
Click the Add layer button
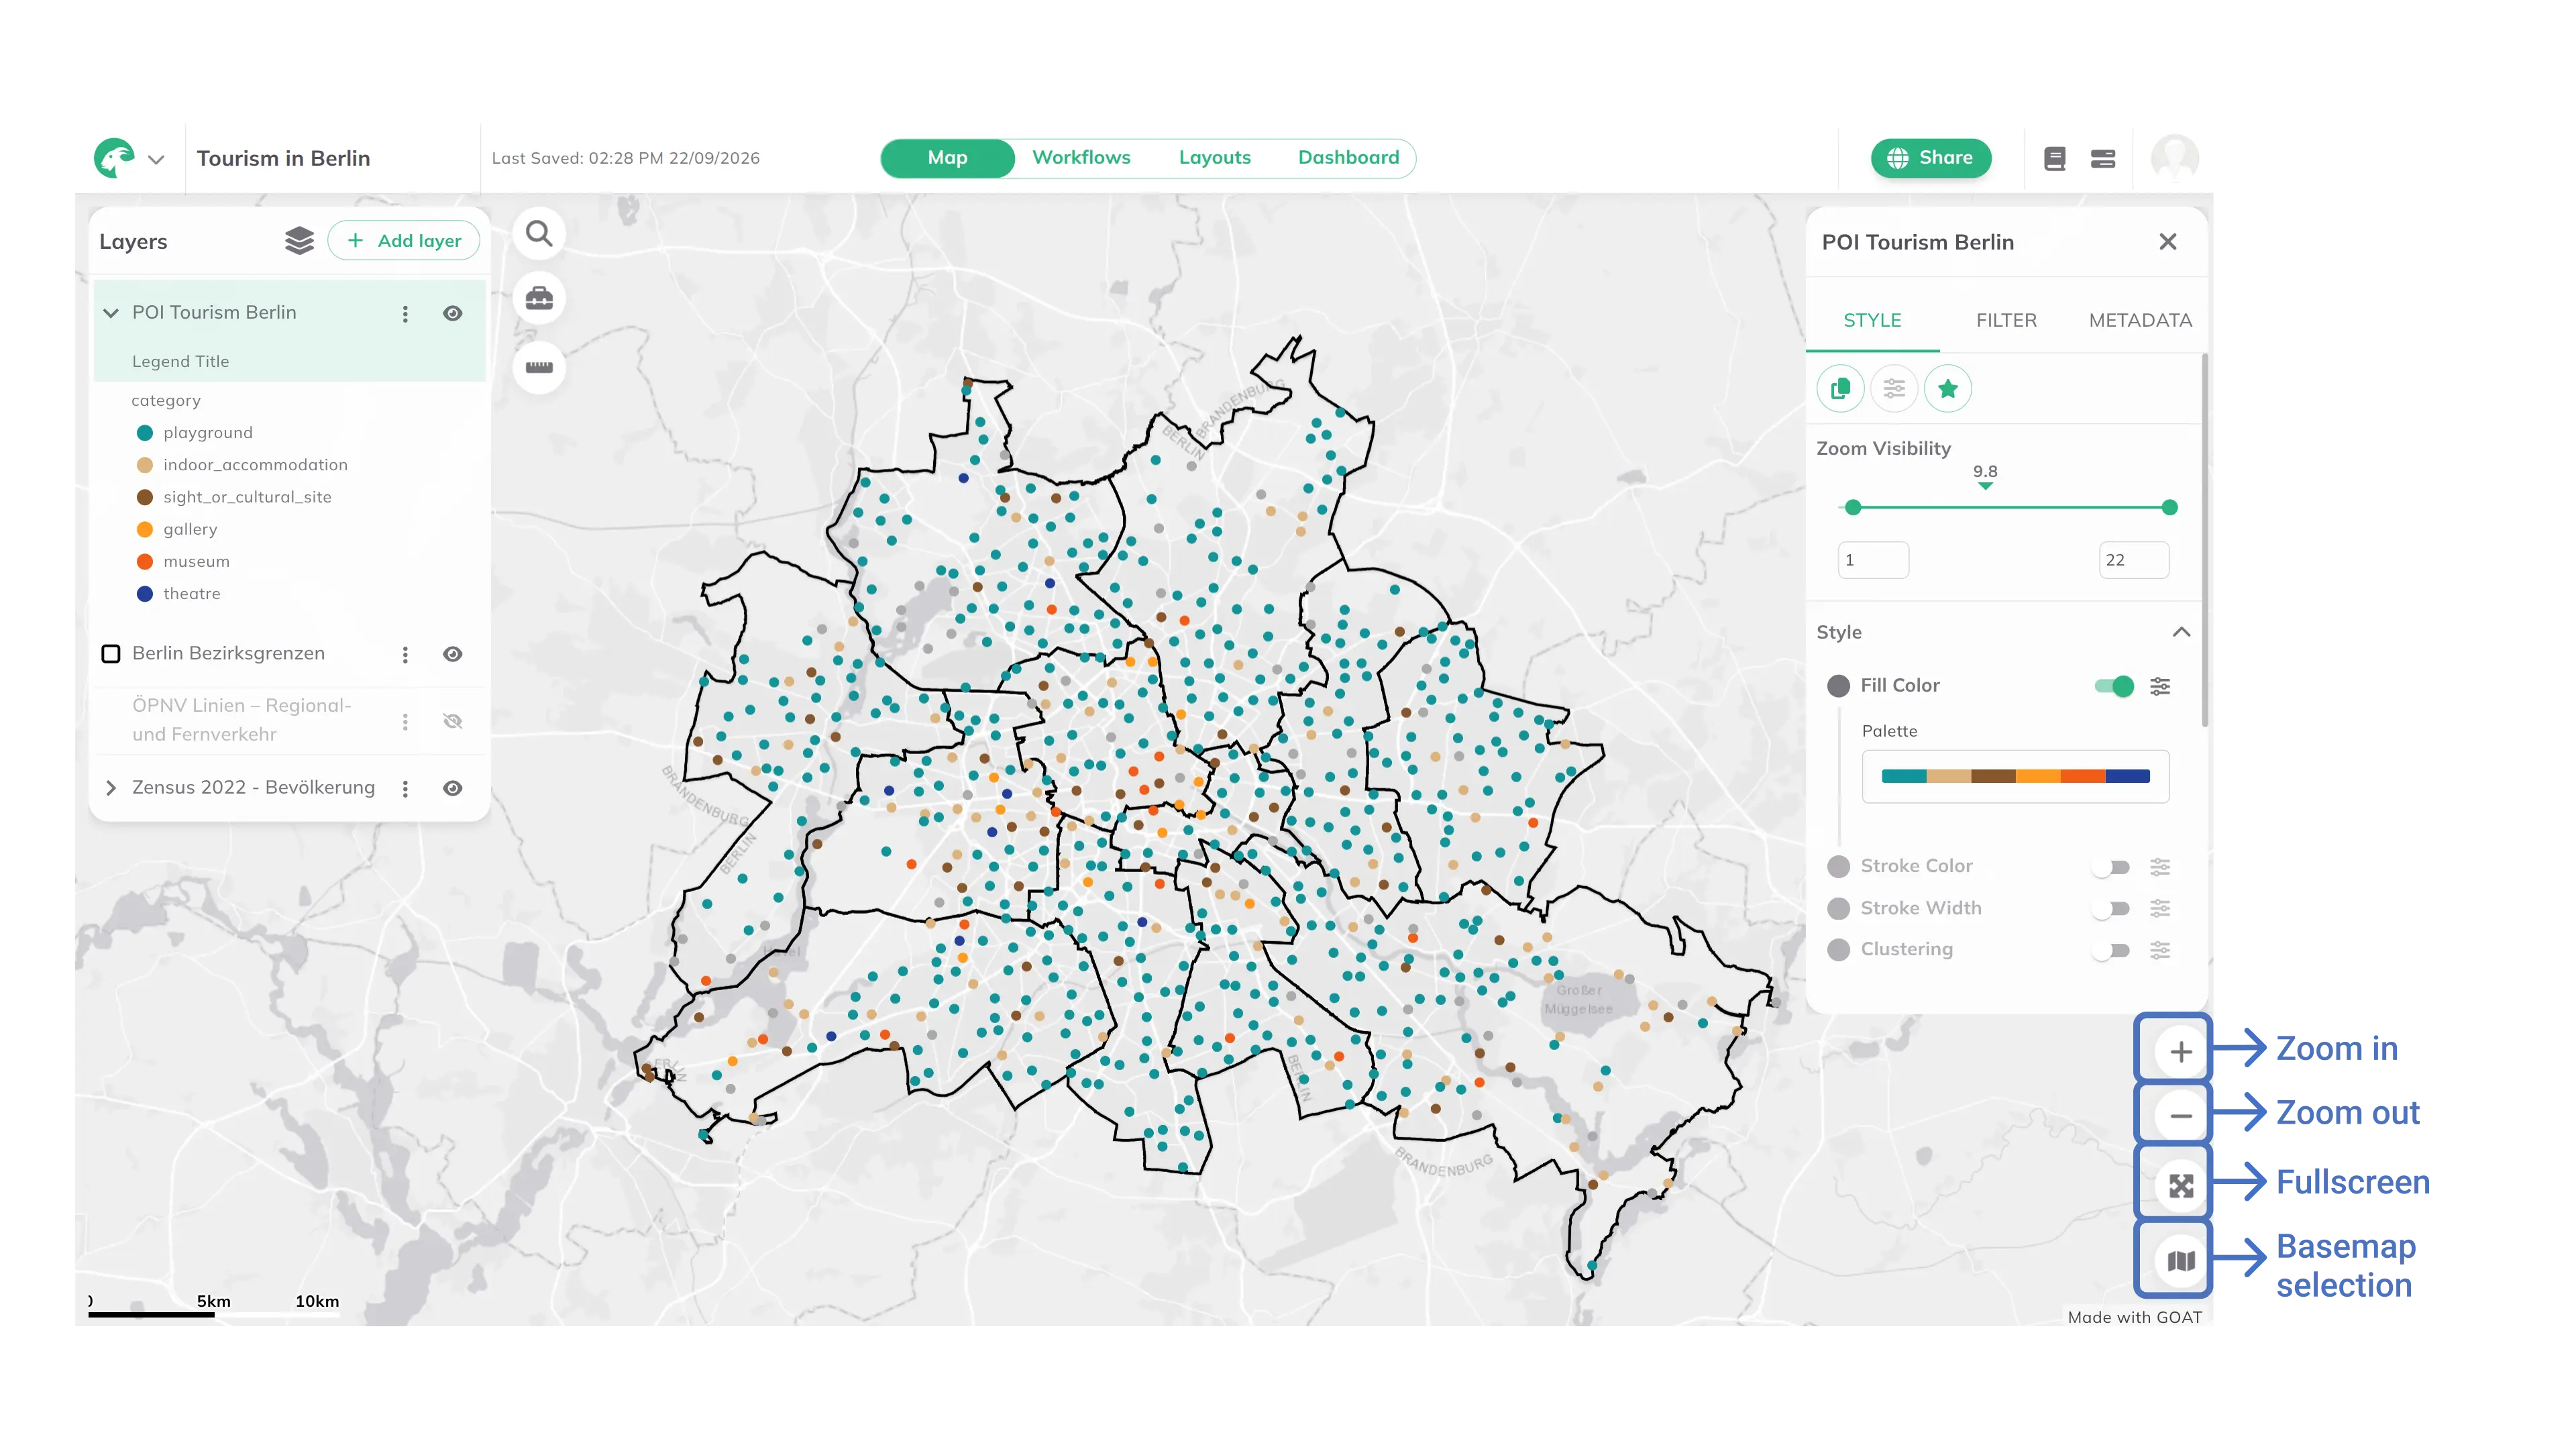[x=403, y=241]
